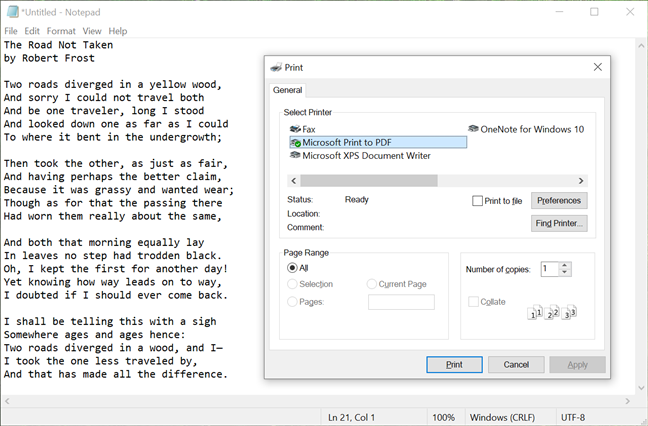Image resolution: width=648 pixels, height=426 pixels.
Task: Click the line "by Robert Frost"
Action: [x=49, y=58]
